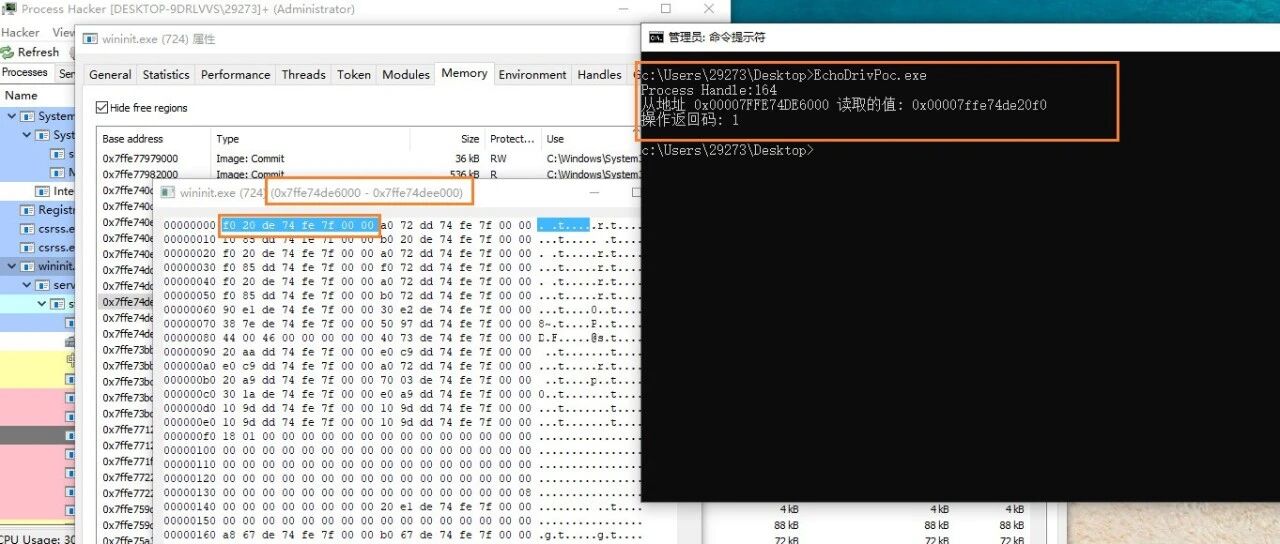Open the Statistics tab
This screenshot has height=544, width=1280.
[x=166, y=75]
